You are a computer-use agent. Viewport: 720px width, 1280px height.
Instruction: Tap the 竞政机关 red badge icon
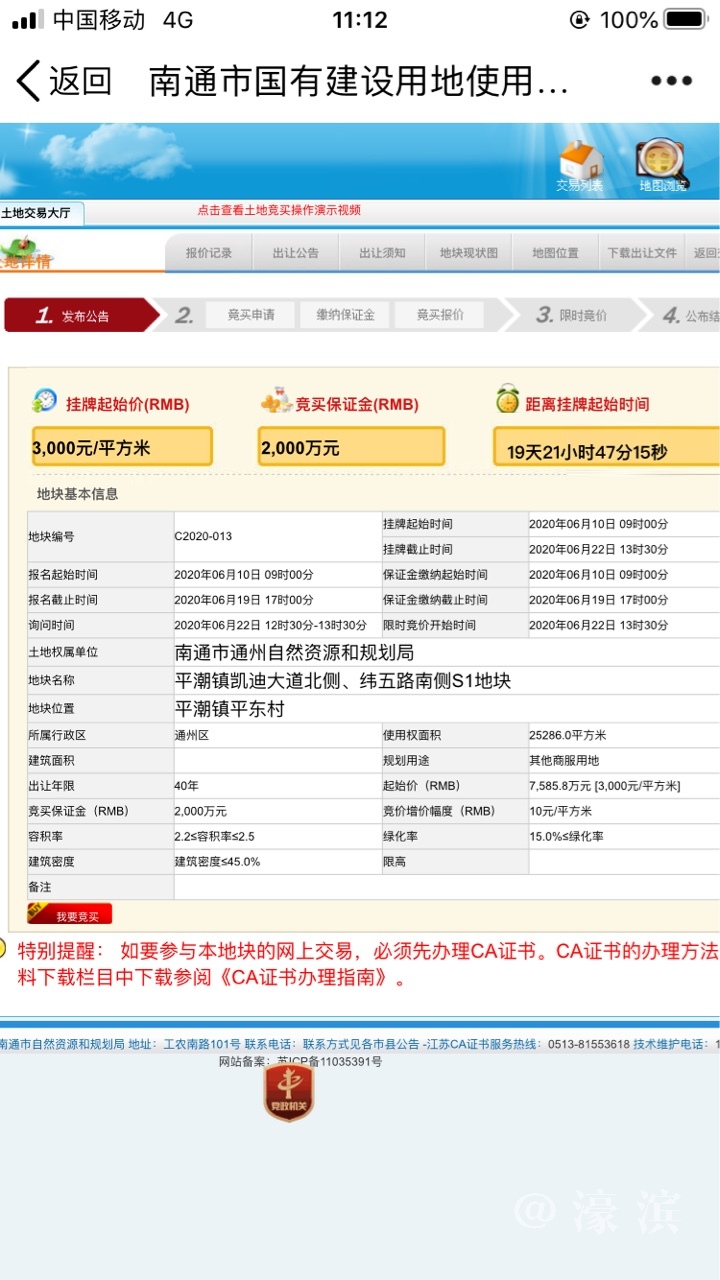point(289,1092)
